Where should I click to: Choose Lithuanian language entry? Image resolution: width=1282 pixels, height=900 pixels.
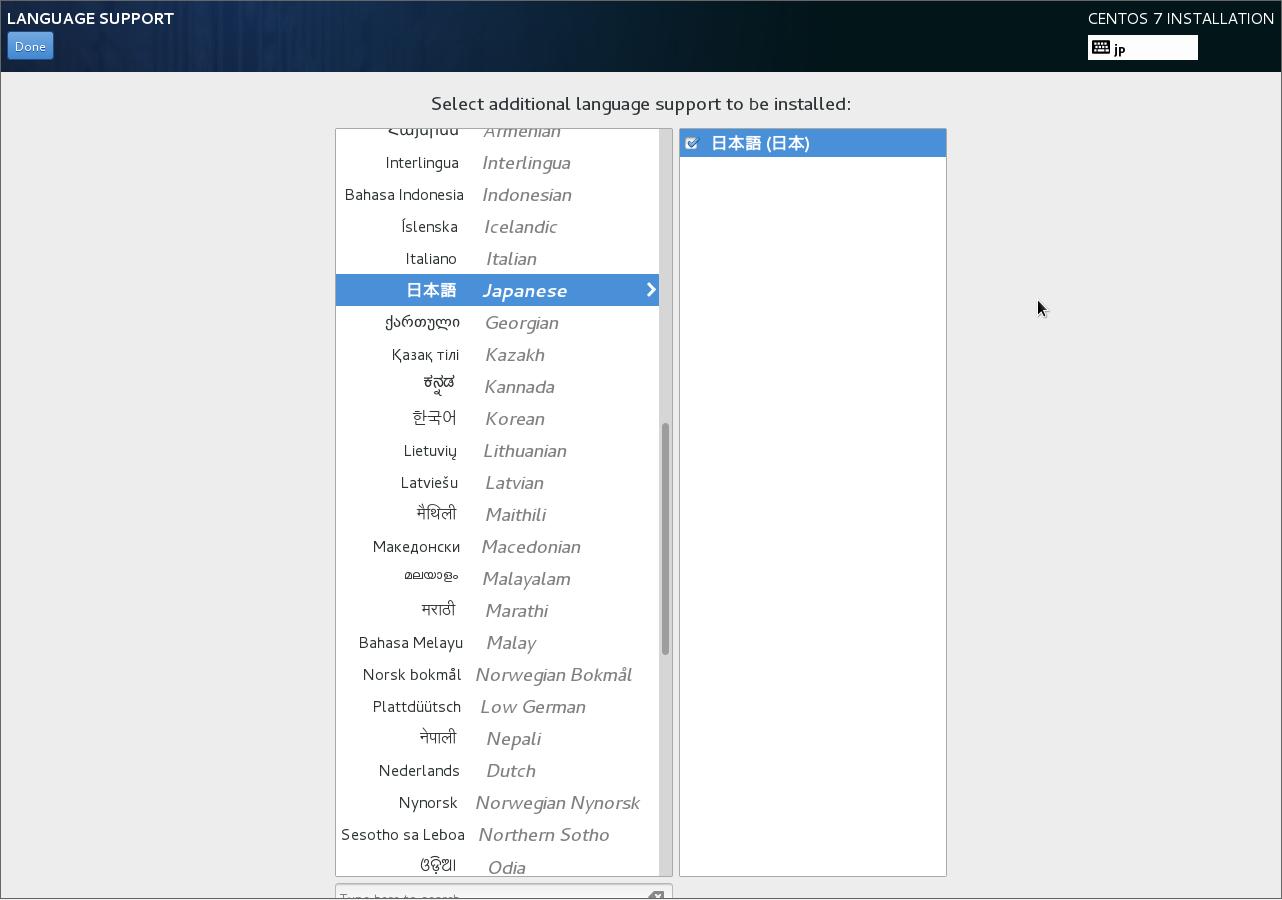pos(497,451)
